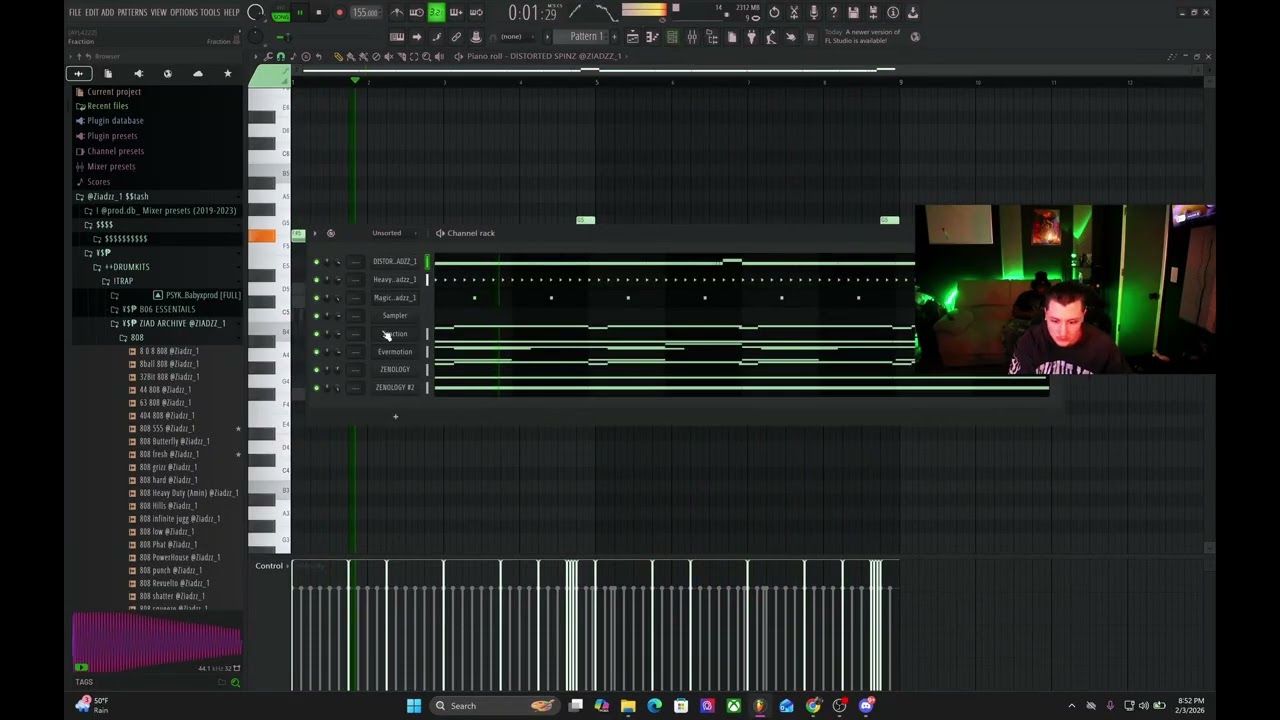Adjust the DISTOR..ADZZ_1 channel pan knob
The image size is (1280, 720).
click(327, 262)
